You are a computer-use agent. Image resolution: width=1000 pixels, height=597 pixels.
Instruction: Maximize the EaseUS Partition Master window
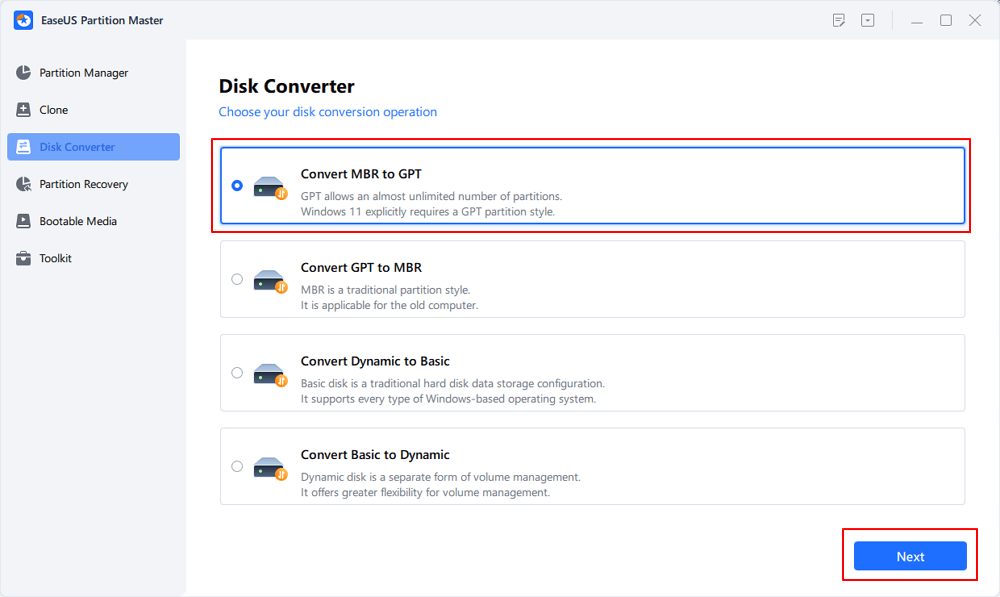click(x=945, y=20)
